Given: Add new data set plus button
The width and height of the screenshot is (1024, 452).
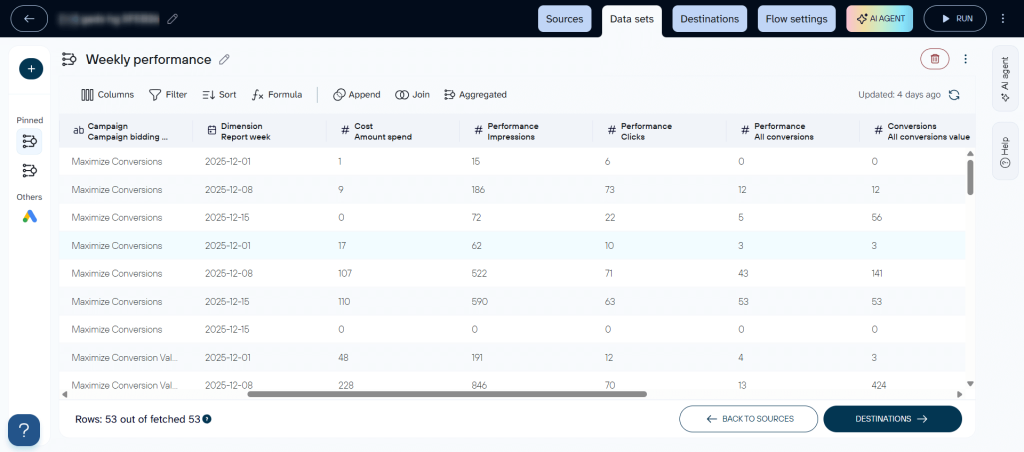Looking at the screenshot, I should pos(31,69).
